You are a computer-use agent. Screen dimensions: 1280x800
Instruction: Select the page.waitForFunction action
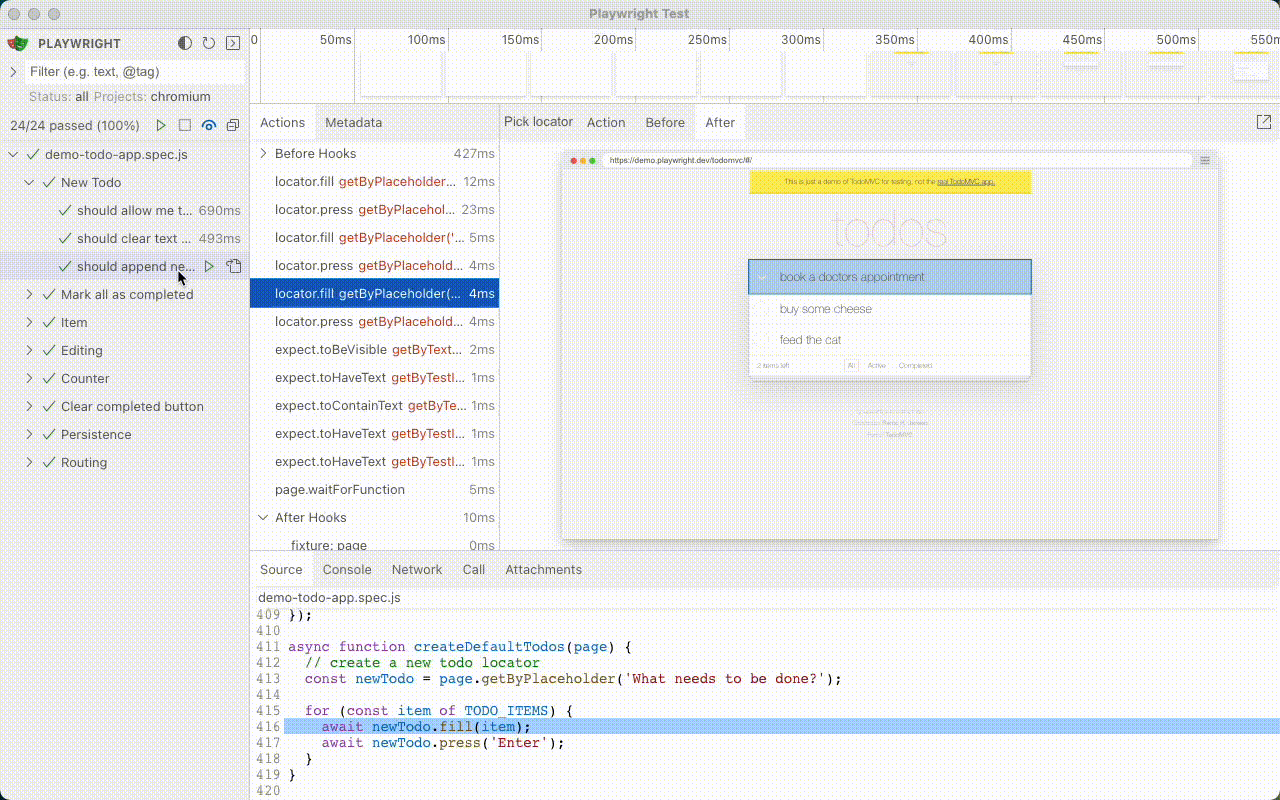[x=340, y=490]
